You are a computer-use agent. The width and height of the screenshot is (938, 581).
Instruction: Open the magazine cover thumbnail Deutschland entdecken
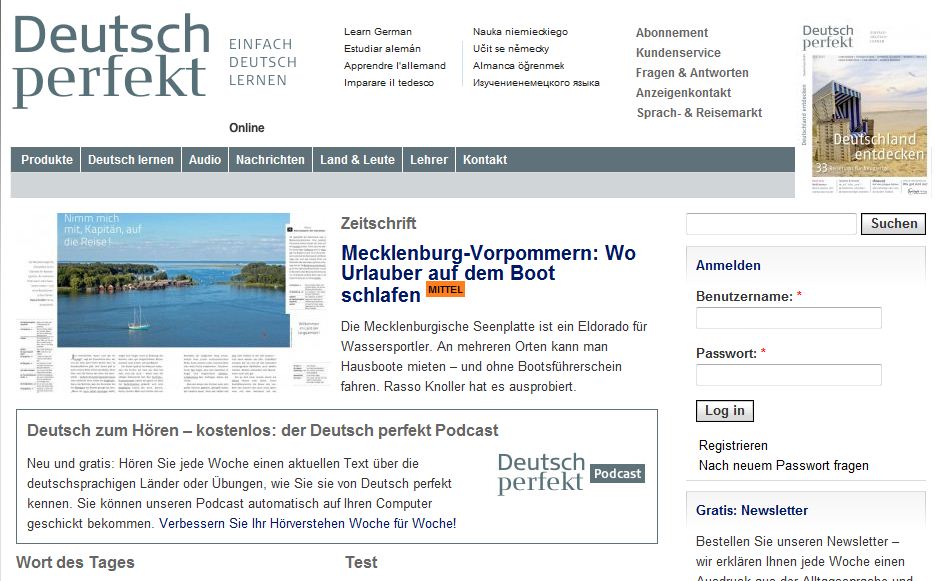pos(863,110)
